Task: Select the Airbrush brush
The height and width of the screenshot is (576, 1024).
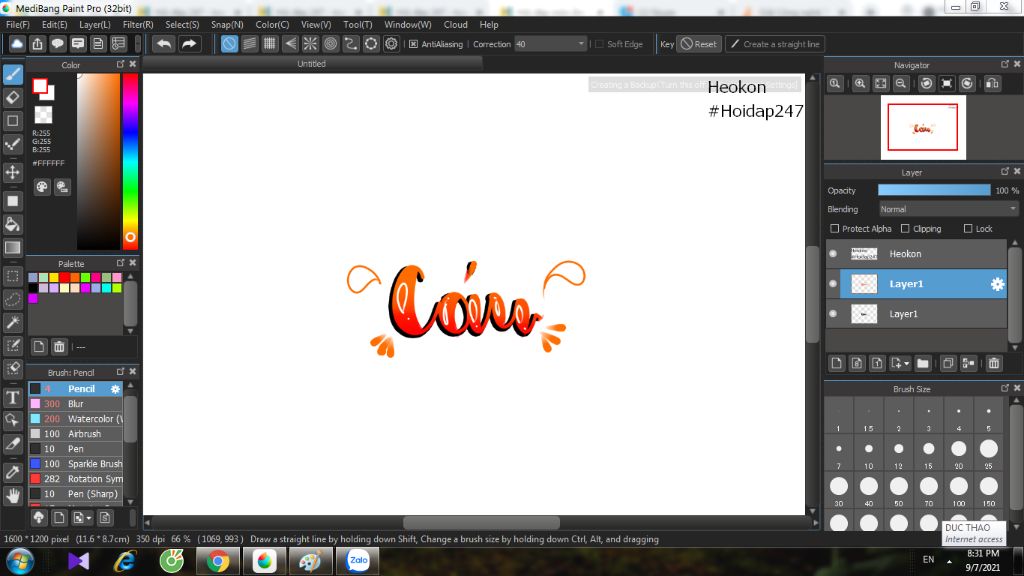Action: pyautogui.click(x=75, y=434)
